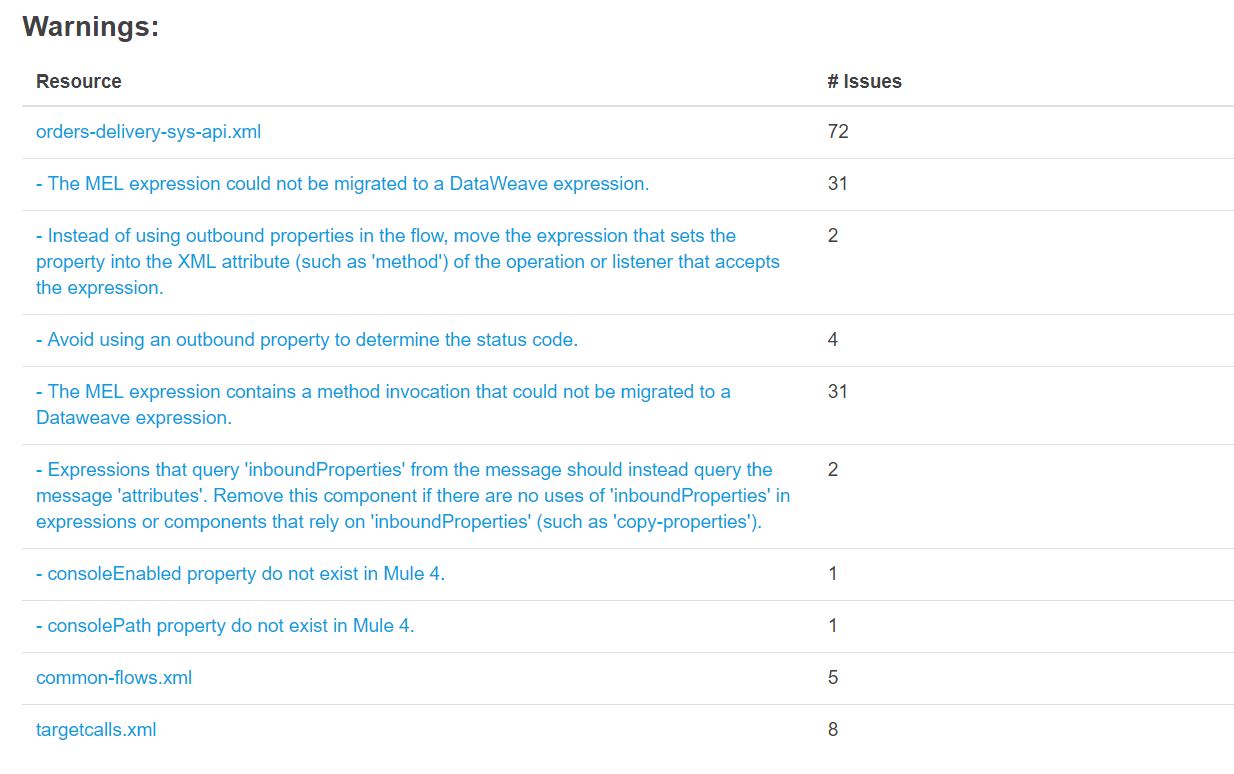This screenshot has width=1234, height=774.
Task: Click the issue count in the consolePath row
Action: click(x=833, y=626)
